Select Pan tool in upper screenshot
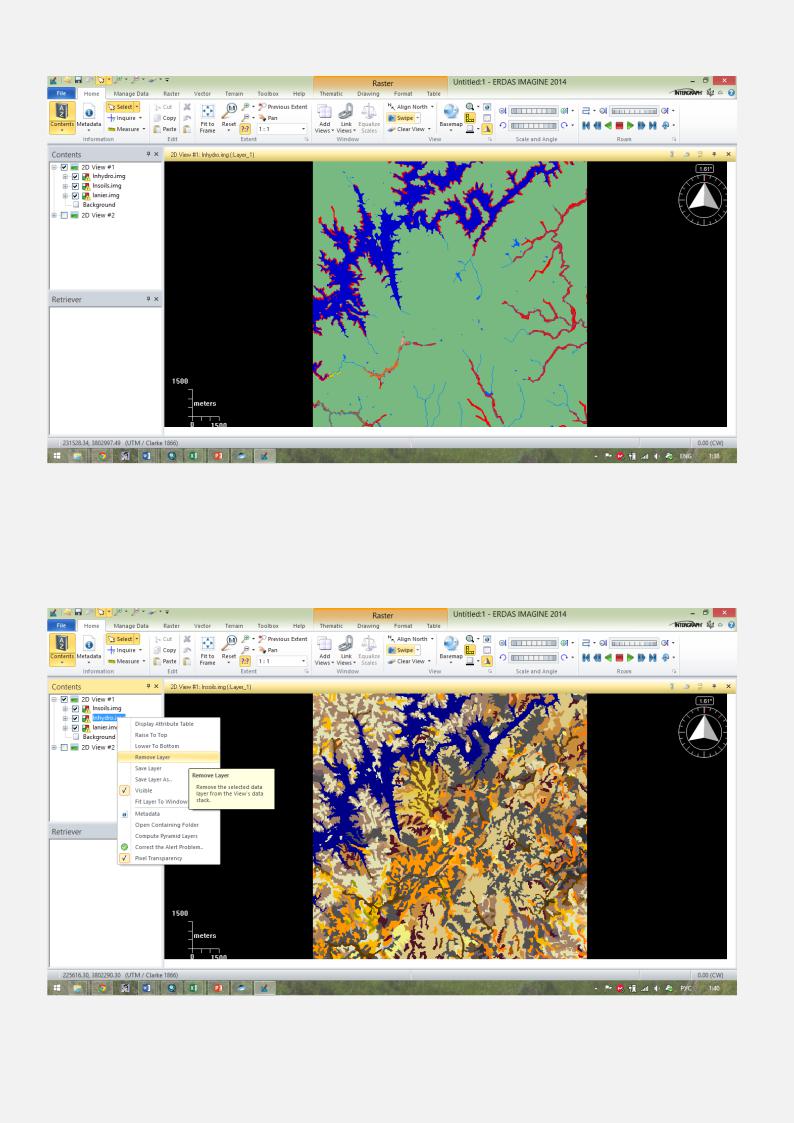 click(x=268, y=118)
